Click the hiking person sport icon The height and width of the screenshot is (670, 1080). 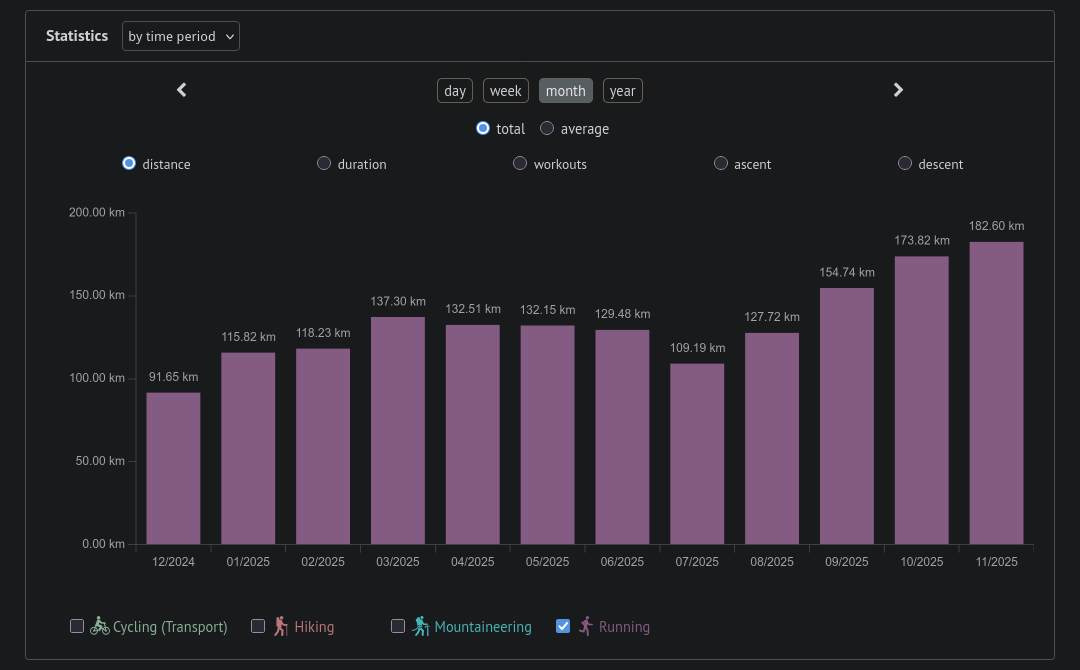tap(281, 626)
